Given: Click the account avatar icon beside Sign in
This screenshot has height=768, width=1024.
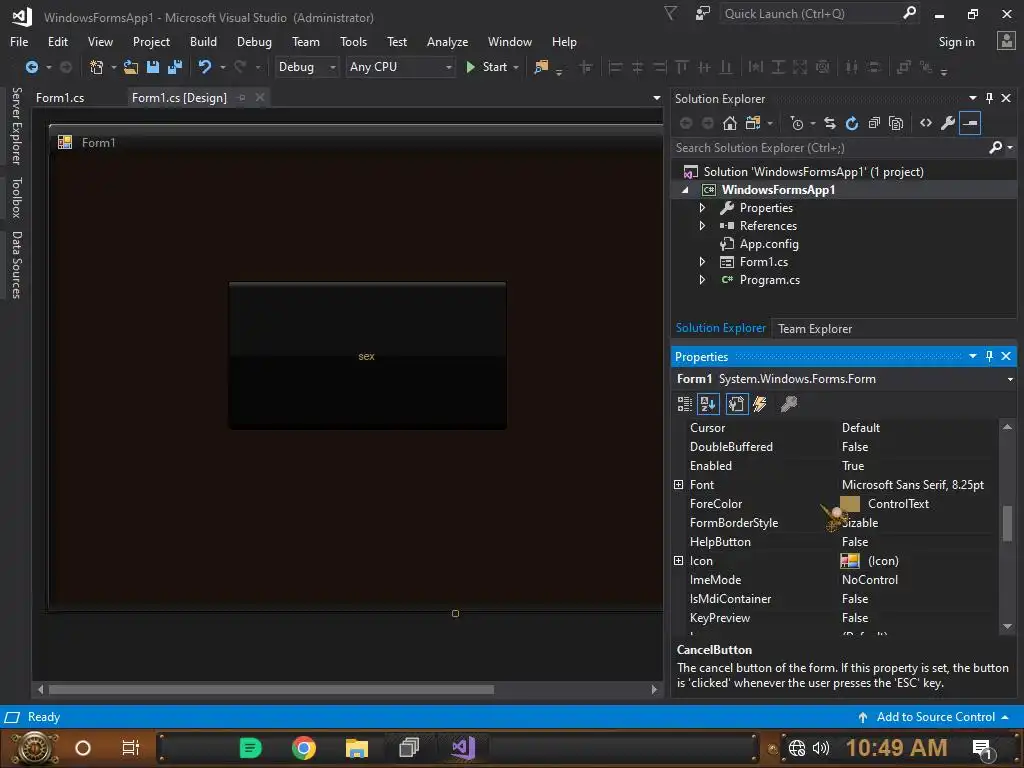Looking at the screenshot, I should coord(1006,41).
